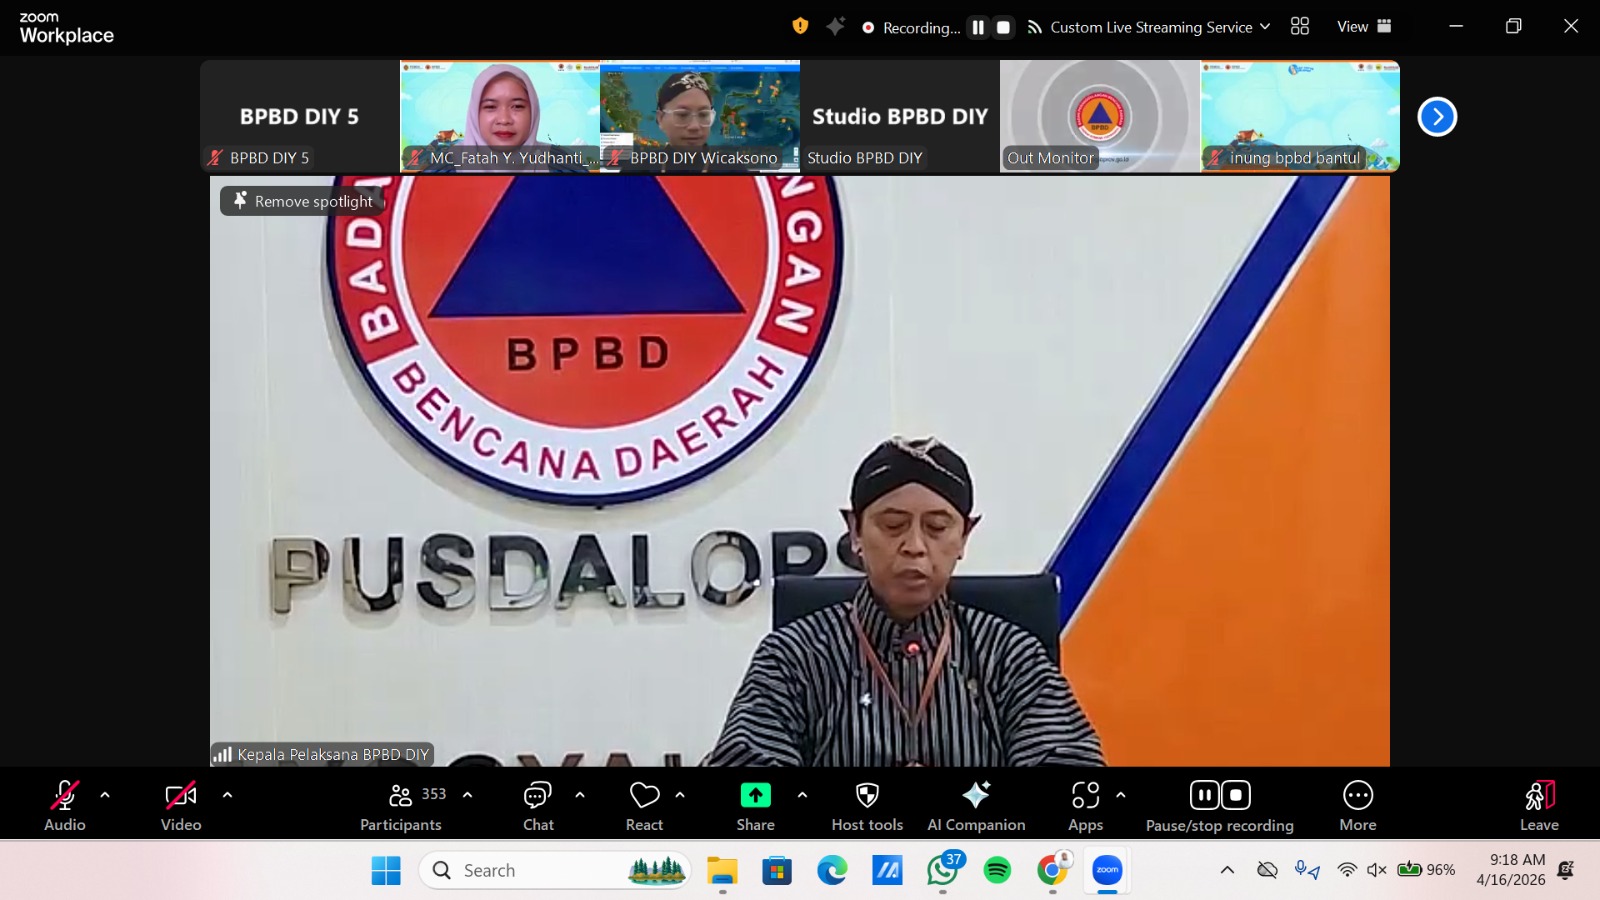Expand the React options arrow
This screenshot has width=1600, height=900.
680,795
